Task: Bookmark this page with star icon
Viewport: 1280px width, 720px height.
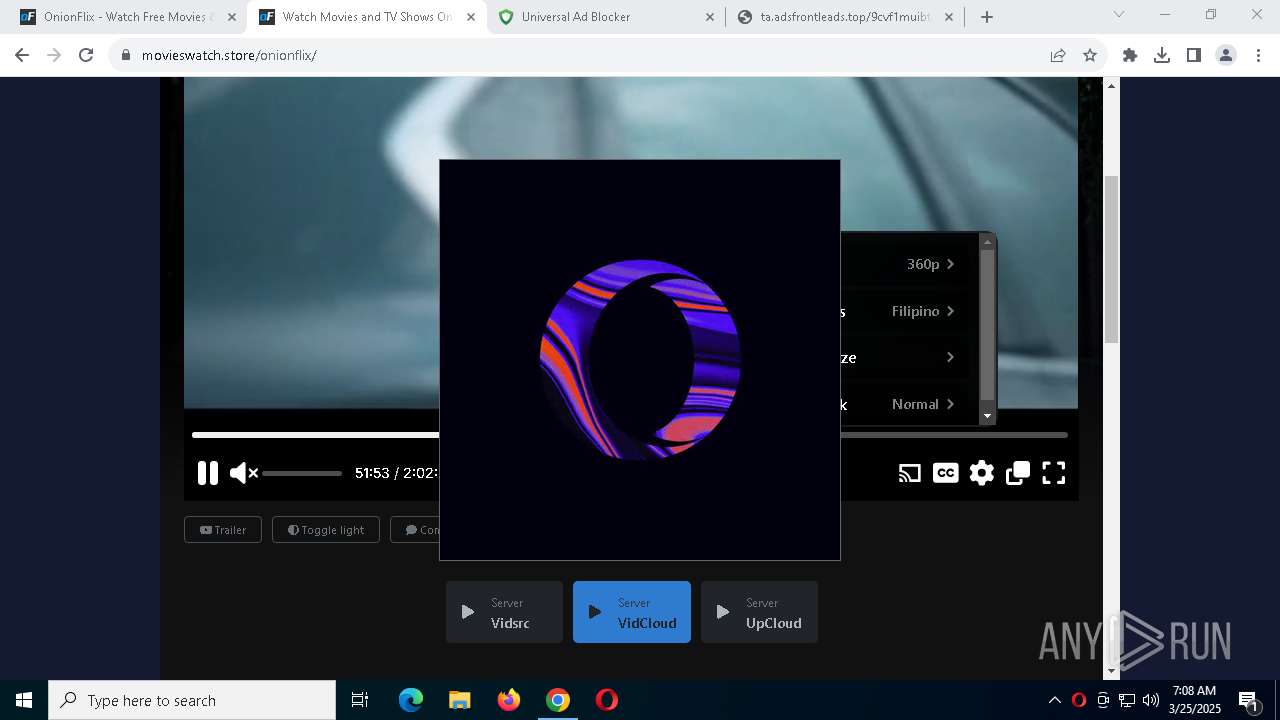Action: (1090, 55)
